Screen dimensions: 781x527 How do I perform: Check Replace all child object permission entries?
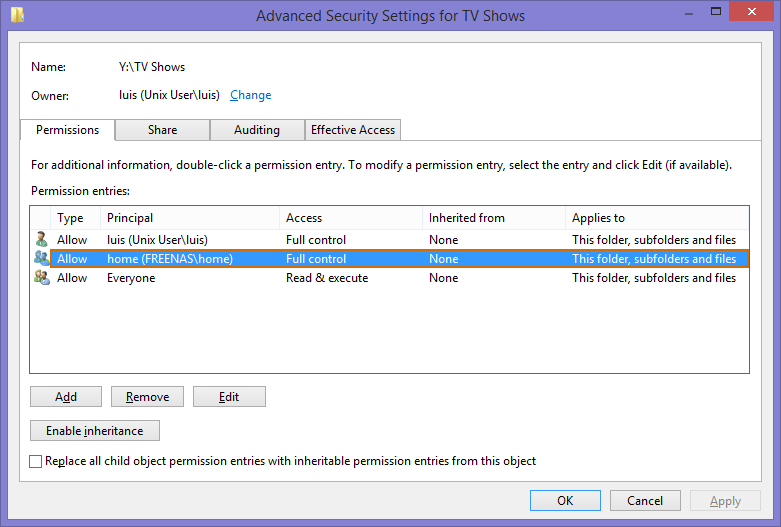pyautogui.click(x=37, y=462)
